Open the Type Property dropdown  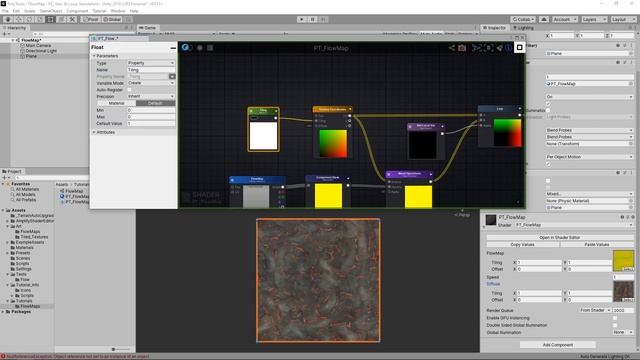click(x=151, y=63)
